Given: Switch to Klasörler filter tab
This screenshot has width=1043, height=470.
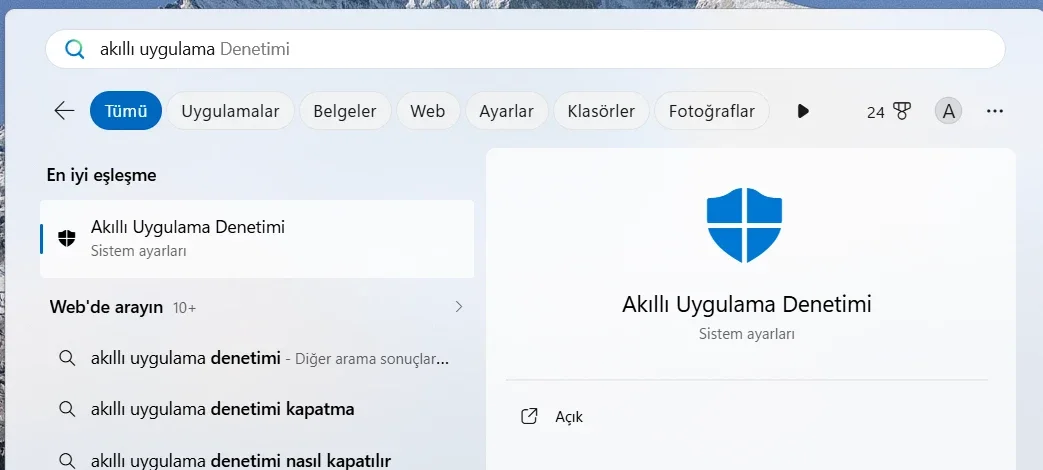Looking at the screenshot, I should tap(601, 111).
